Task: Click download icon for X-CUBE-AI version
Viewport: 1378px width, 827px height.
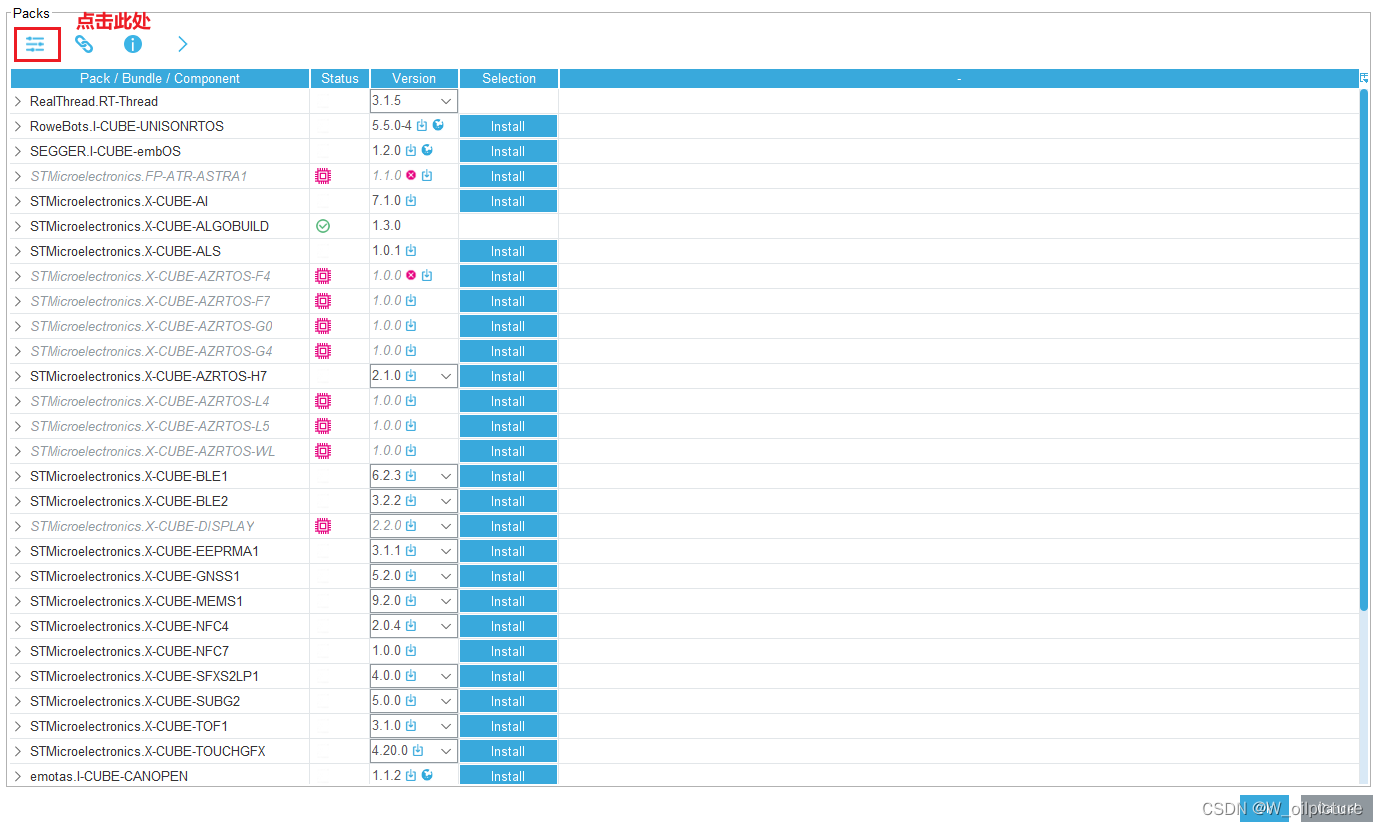Action: [411, 201]
